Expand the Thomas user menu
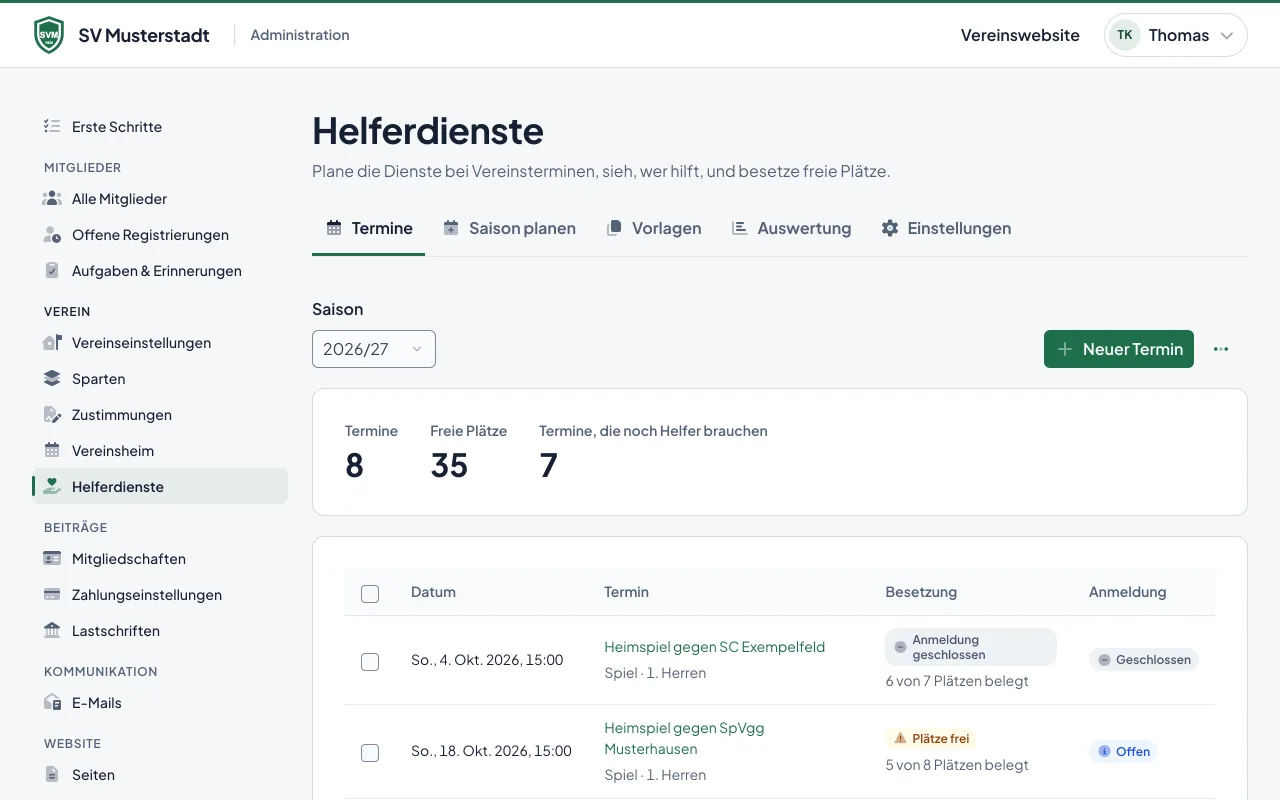The image size is (1280, 800). [x=1176, y=35]
